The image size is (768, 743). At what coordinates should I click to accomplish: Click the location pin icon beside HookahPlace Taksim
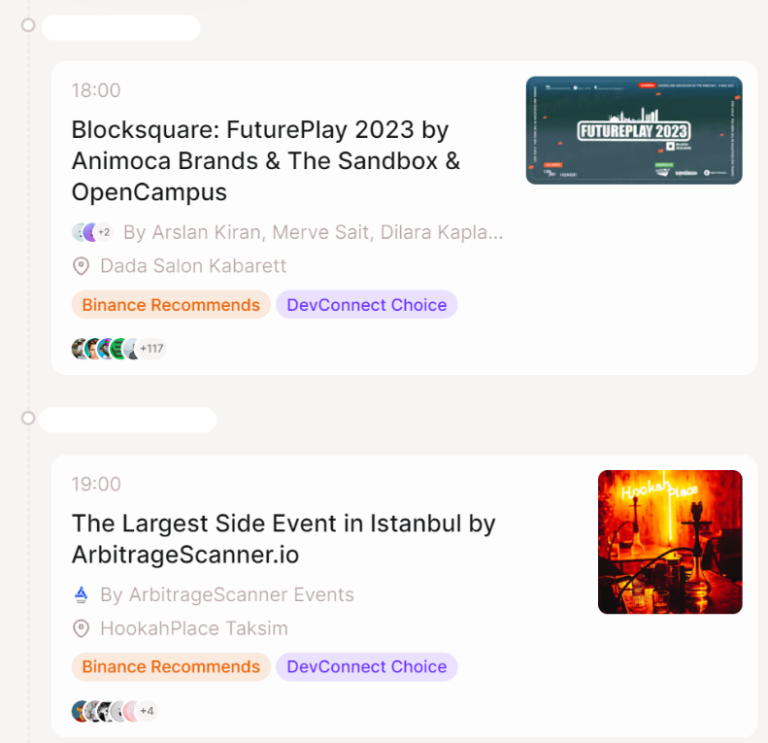coord(81,629)
